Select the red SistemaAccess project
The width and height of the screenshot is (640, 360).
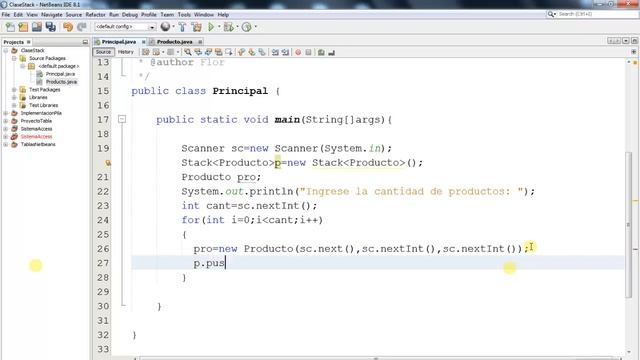click(x=36, y=137)
